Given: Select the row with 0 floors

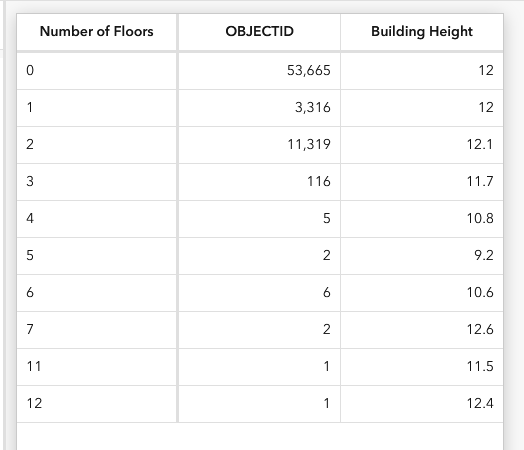Looking at the screenshot, I should tap(260, 71).
